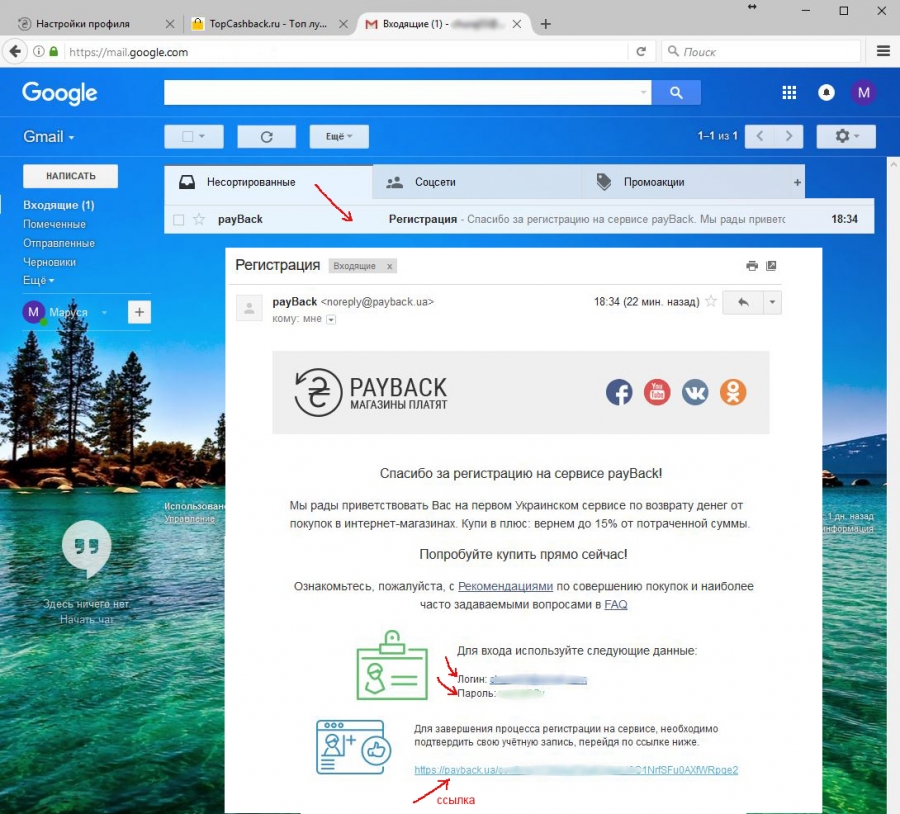900x814 pixels.
Task: Go to the next page of messages
Action: point(788,137)
